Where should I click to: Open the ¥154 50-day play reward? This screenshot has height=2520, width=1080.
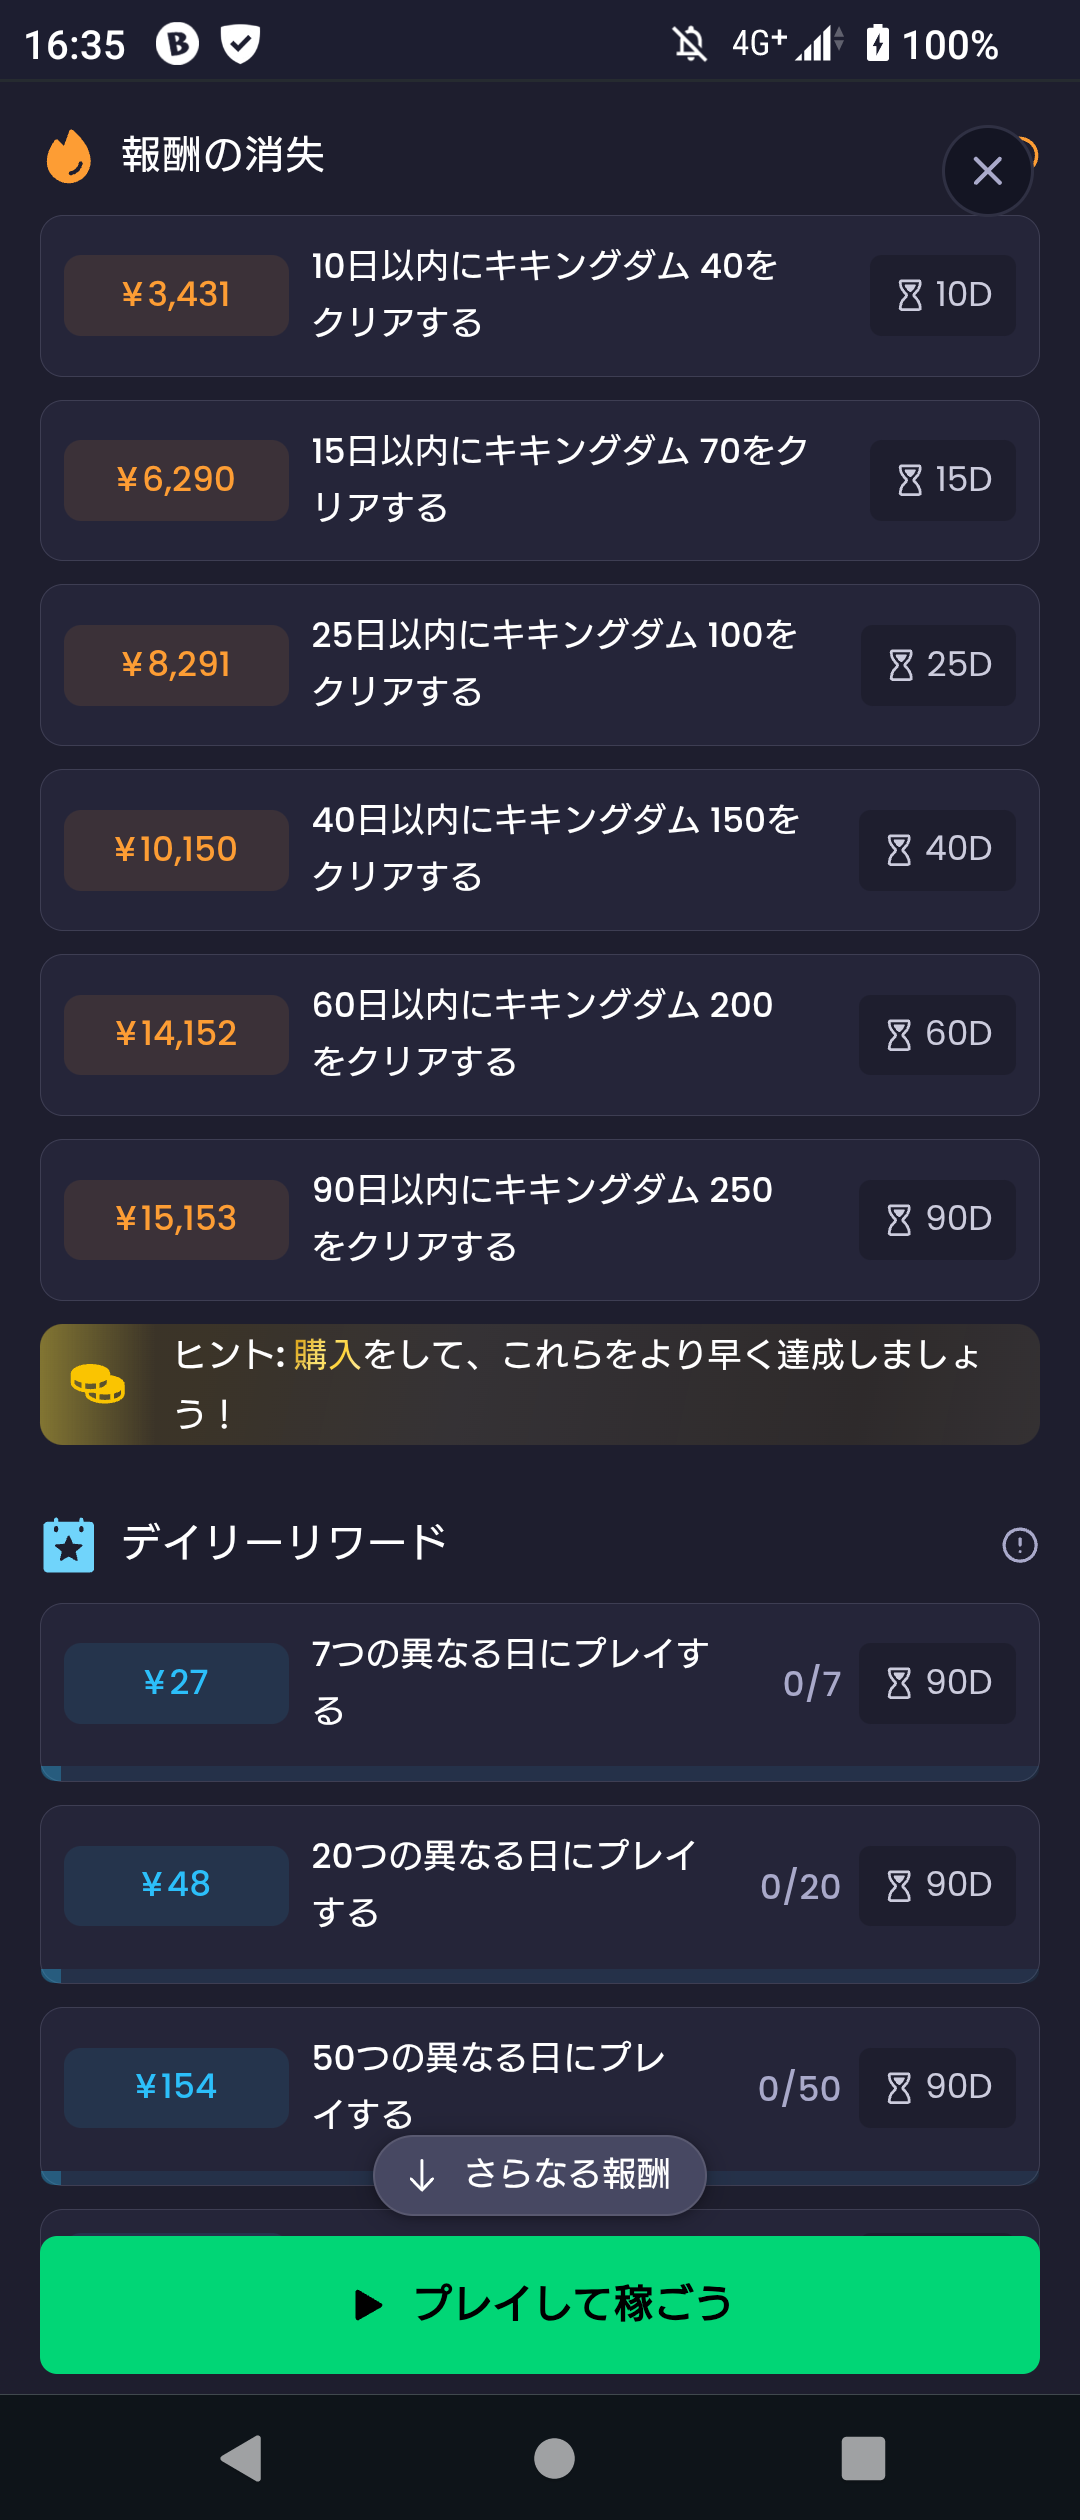pyautogui.click(x=540, y=2086)
